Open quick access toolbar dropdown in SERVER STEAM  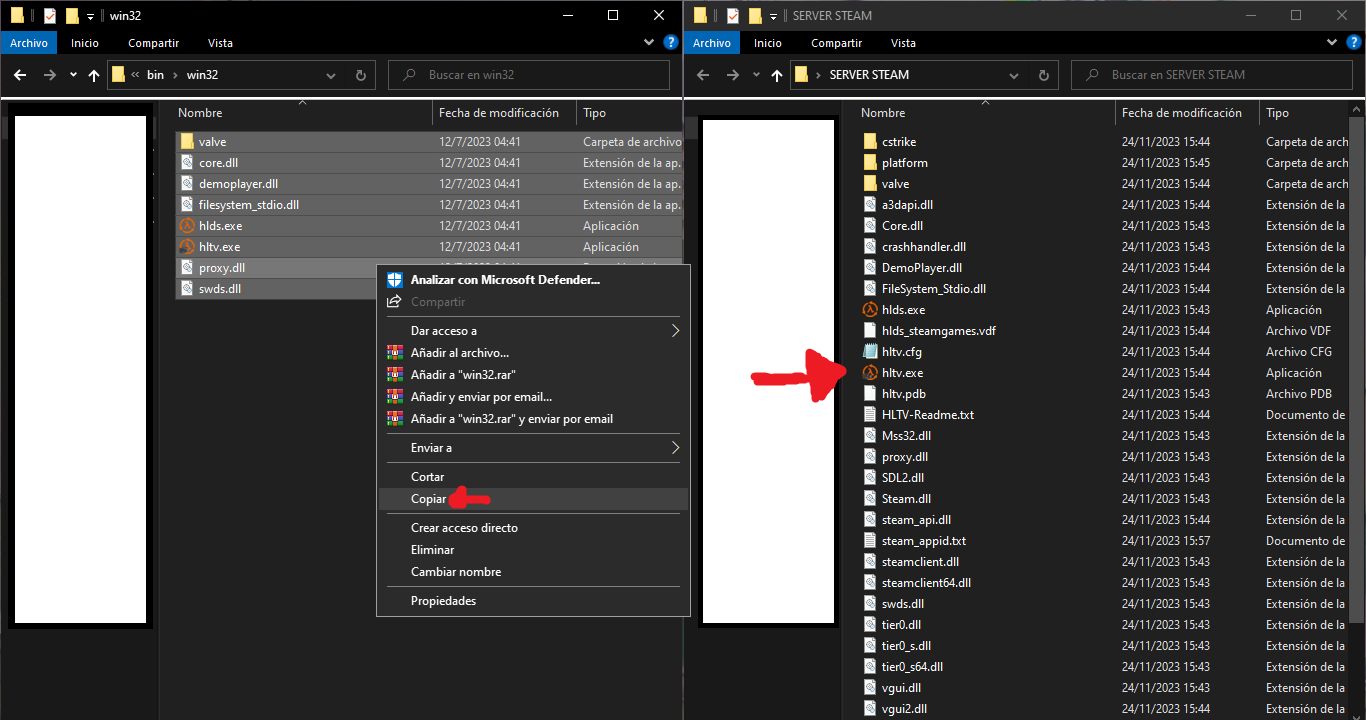(774, 16)
